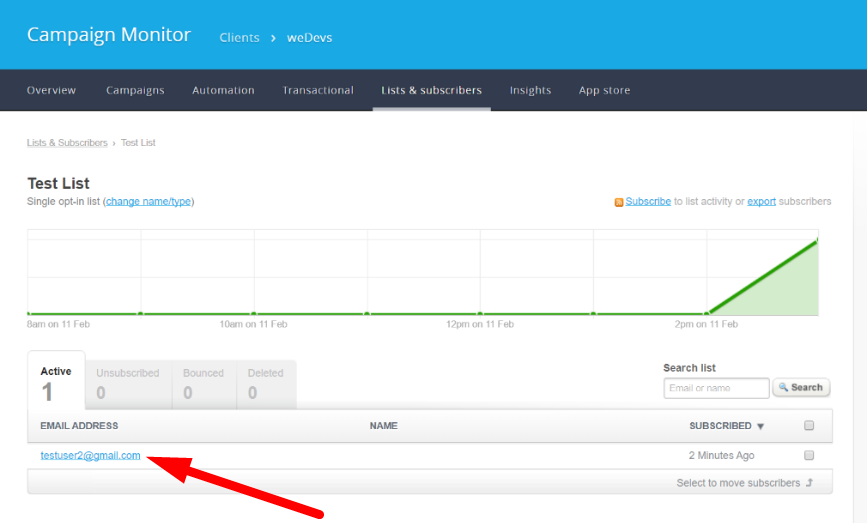The height and width of the screenshot is (523, 867).
Task: Focus the Email or name search field
Action: [x=716, y=388]
